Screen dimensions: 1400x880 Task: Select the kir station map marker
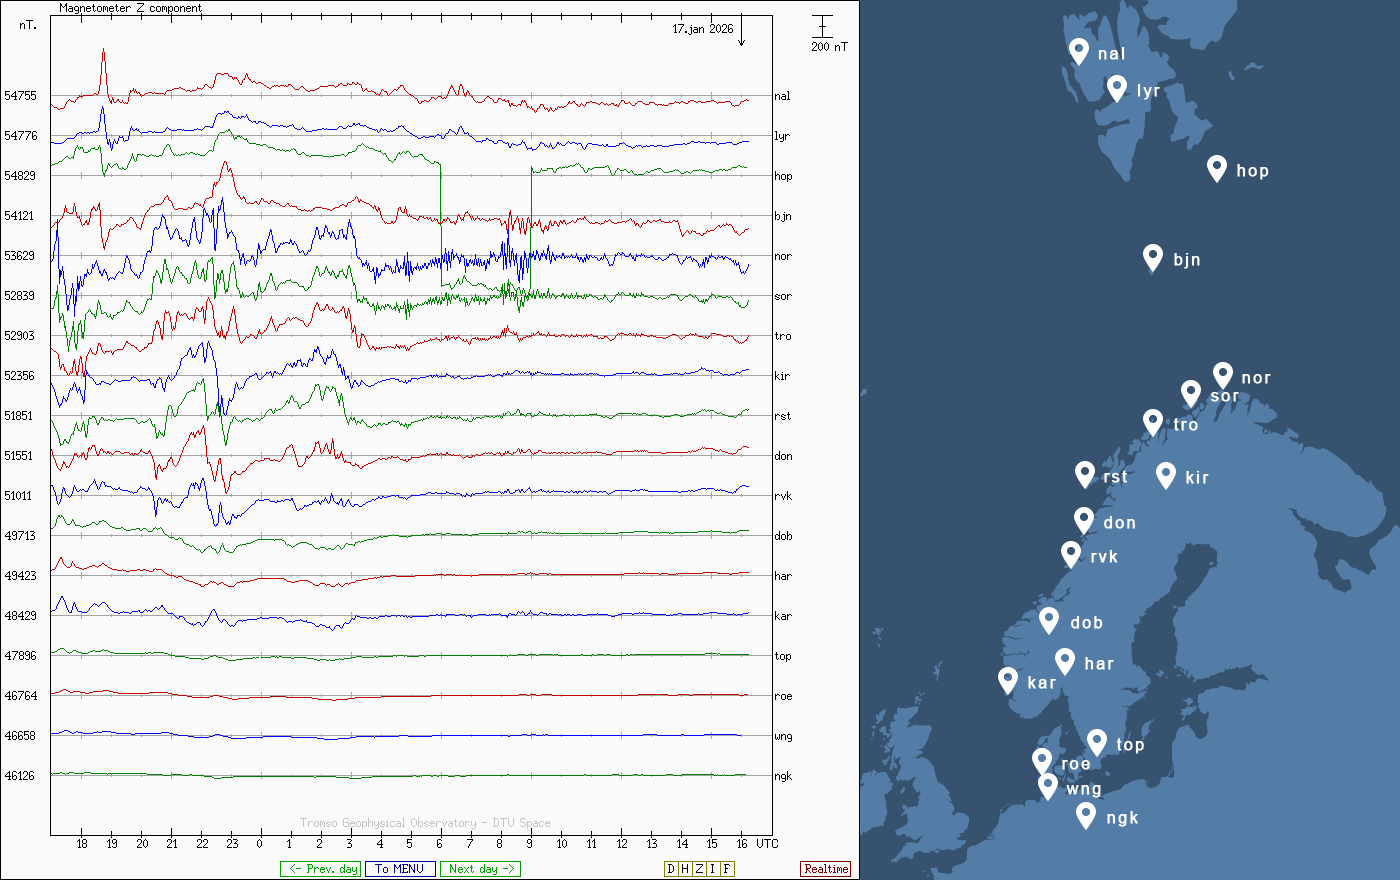click(1165, 475)
